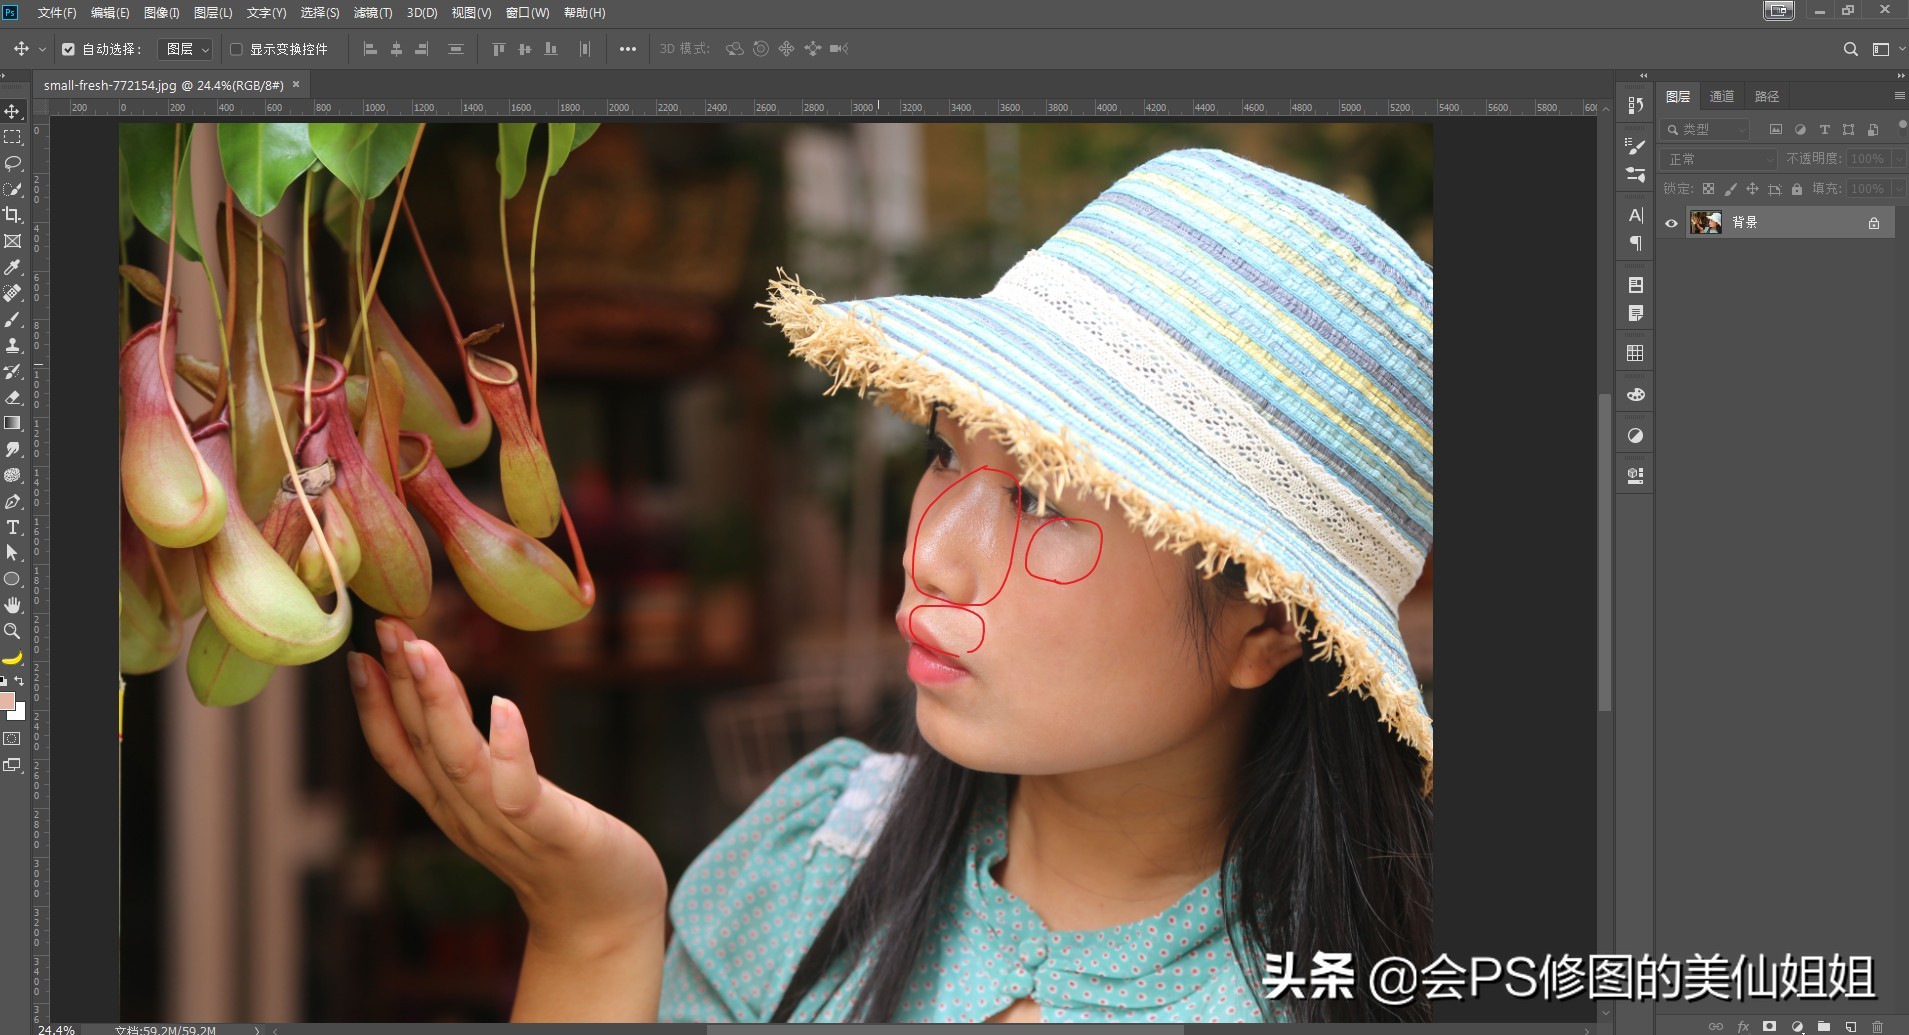Select the Eraser tool

(13, 397)
